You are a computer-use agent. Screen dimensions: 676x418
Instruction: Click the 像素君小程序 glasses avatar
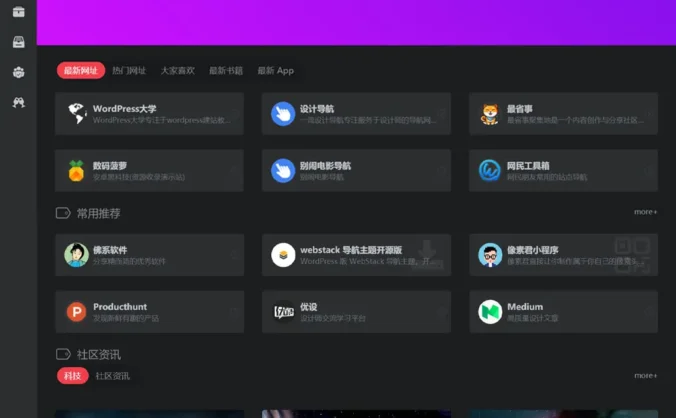tap(490, 255)
